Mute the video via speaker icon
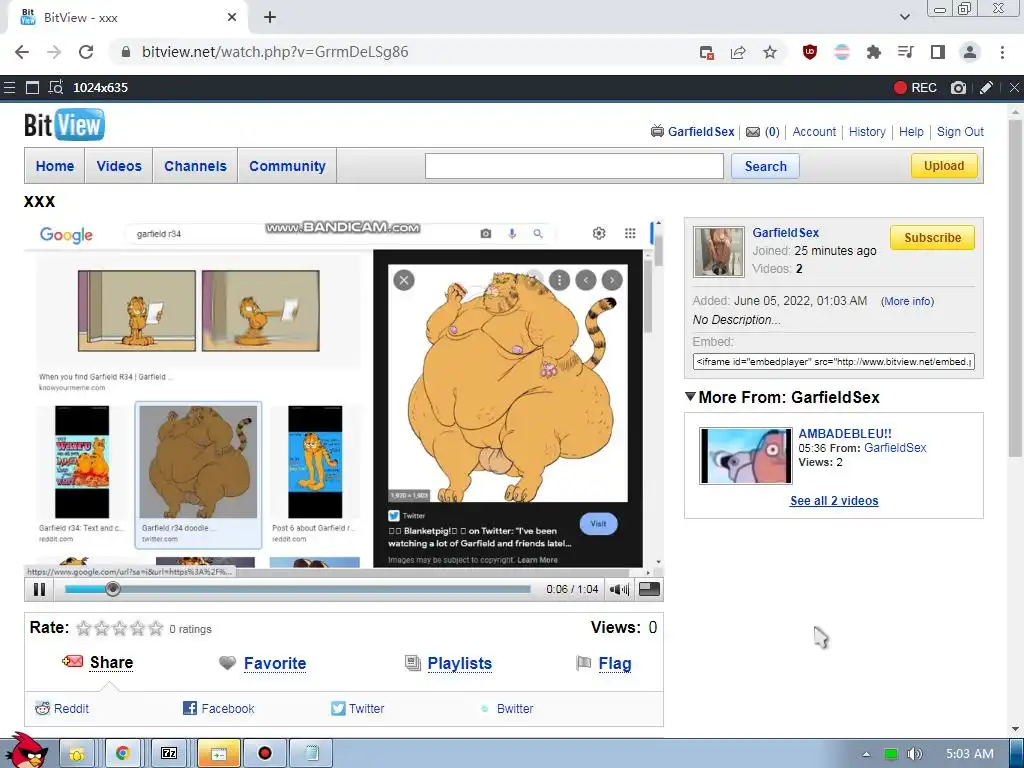 click(x=618, y=590)
